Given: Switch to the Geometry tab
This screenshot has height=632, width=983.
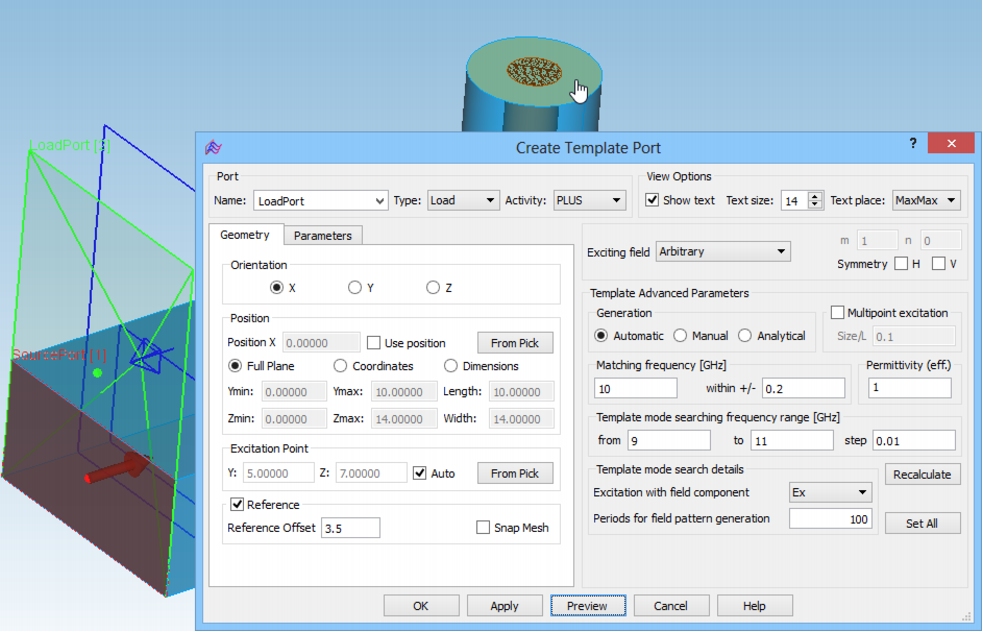Looking at the screenshot, I should pos(244,234).
